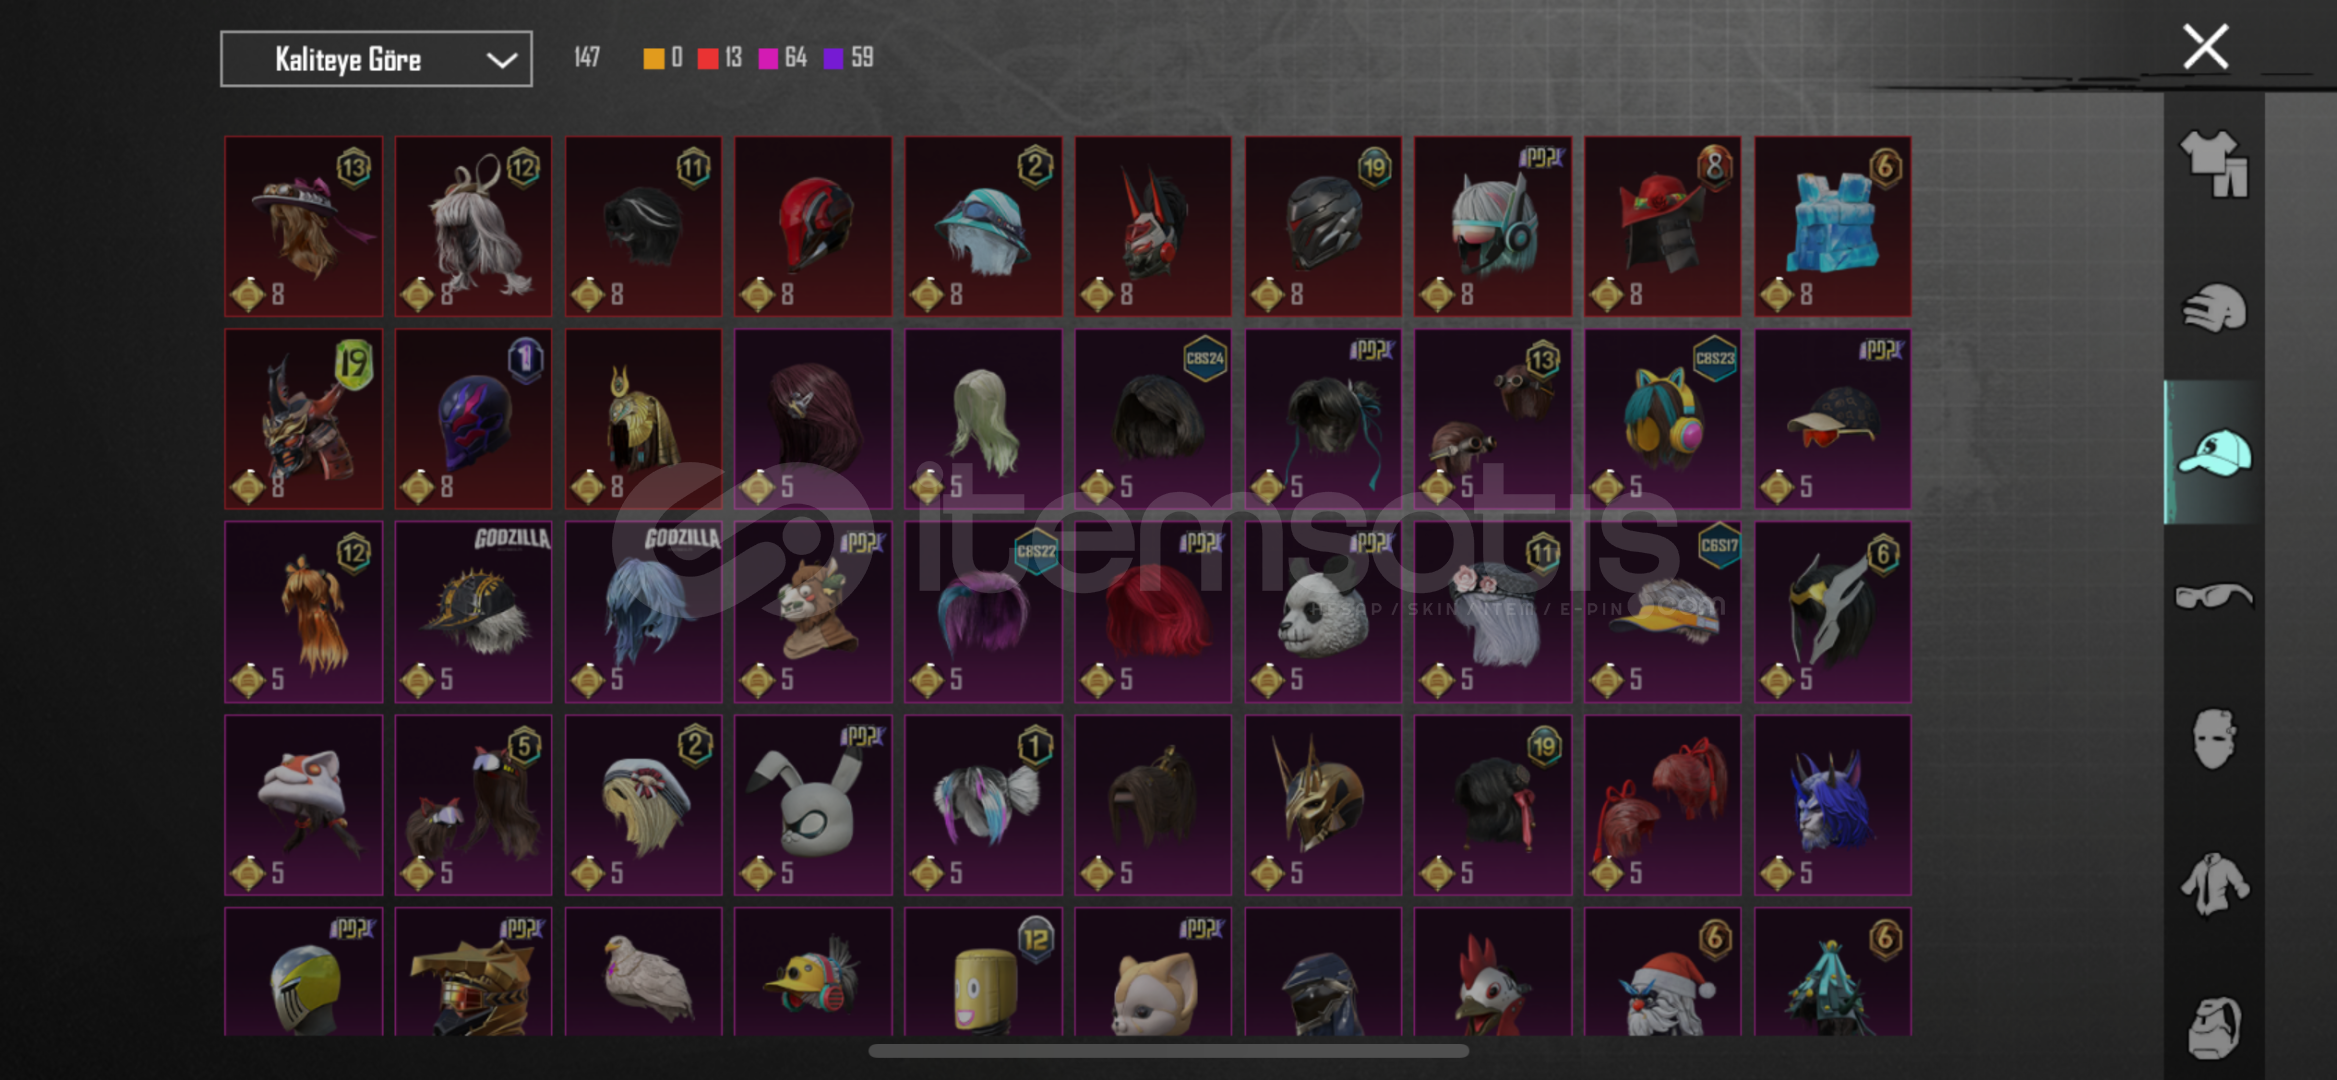Viewport: 2337px width, 1080px height.
Task: Select the gloves category icon in sidebar
Action: tap(2214, 308)
